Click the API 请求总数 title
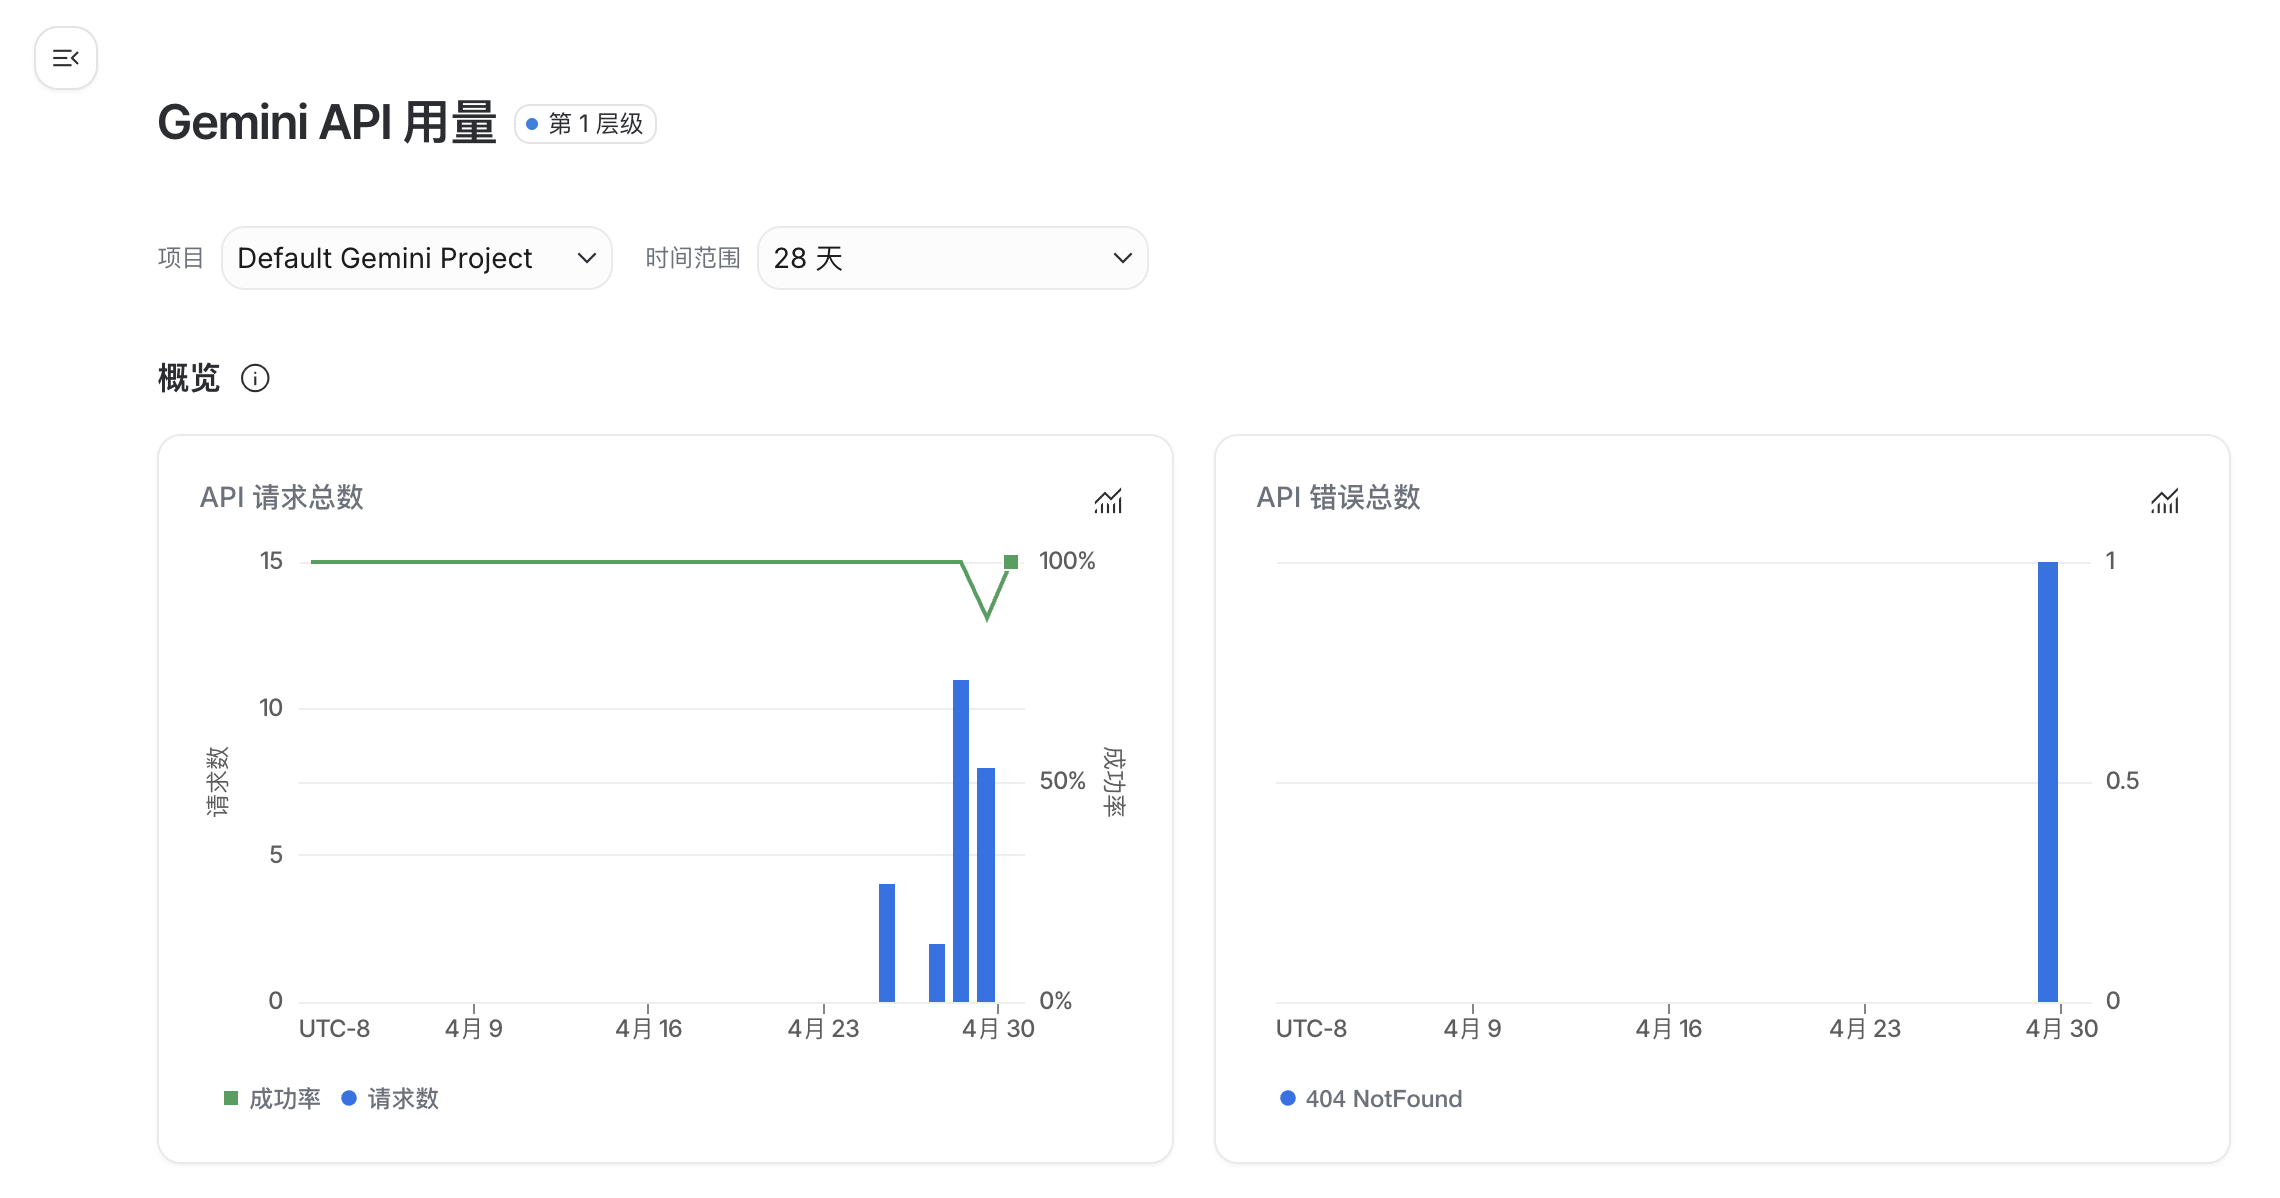Screen dimensions: 2280x1198 (282, 497)
